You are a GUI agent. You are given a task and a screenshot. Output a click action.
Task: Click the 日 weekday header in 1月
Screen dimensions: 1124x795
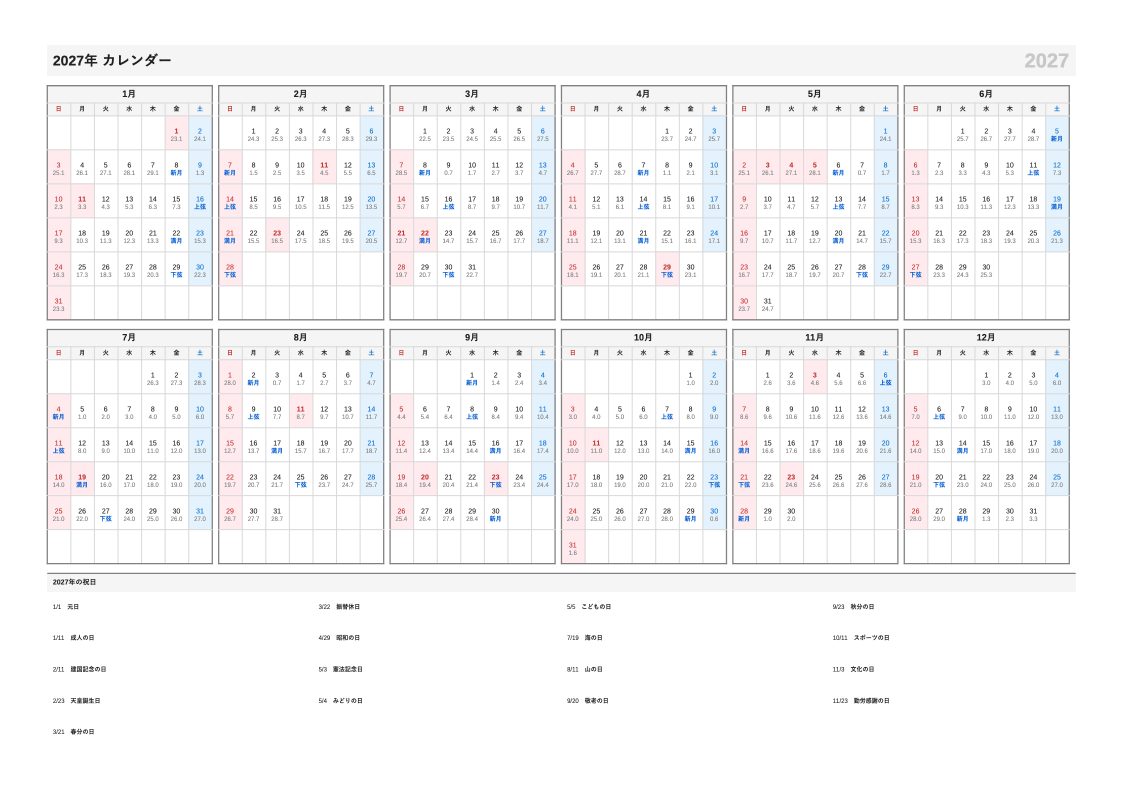59,109
